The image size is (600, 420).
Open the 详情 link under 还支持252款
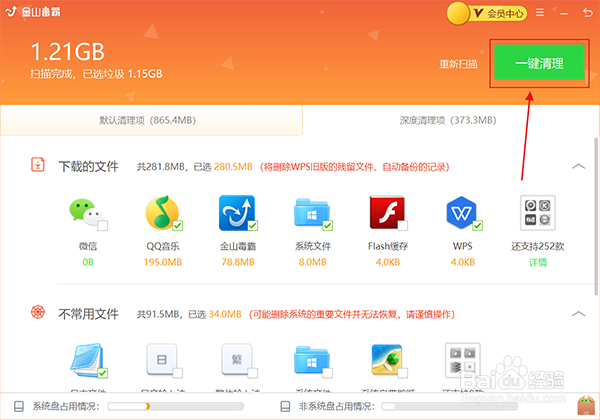click(x=538, y=262)
